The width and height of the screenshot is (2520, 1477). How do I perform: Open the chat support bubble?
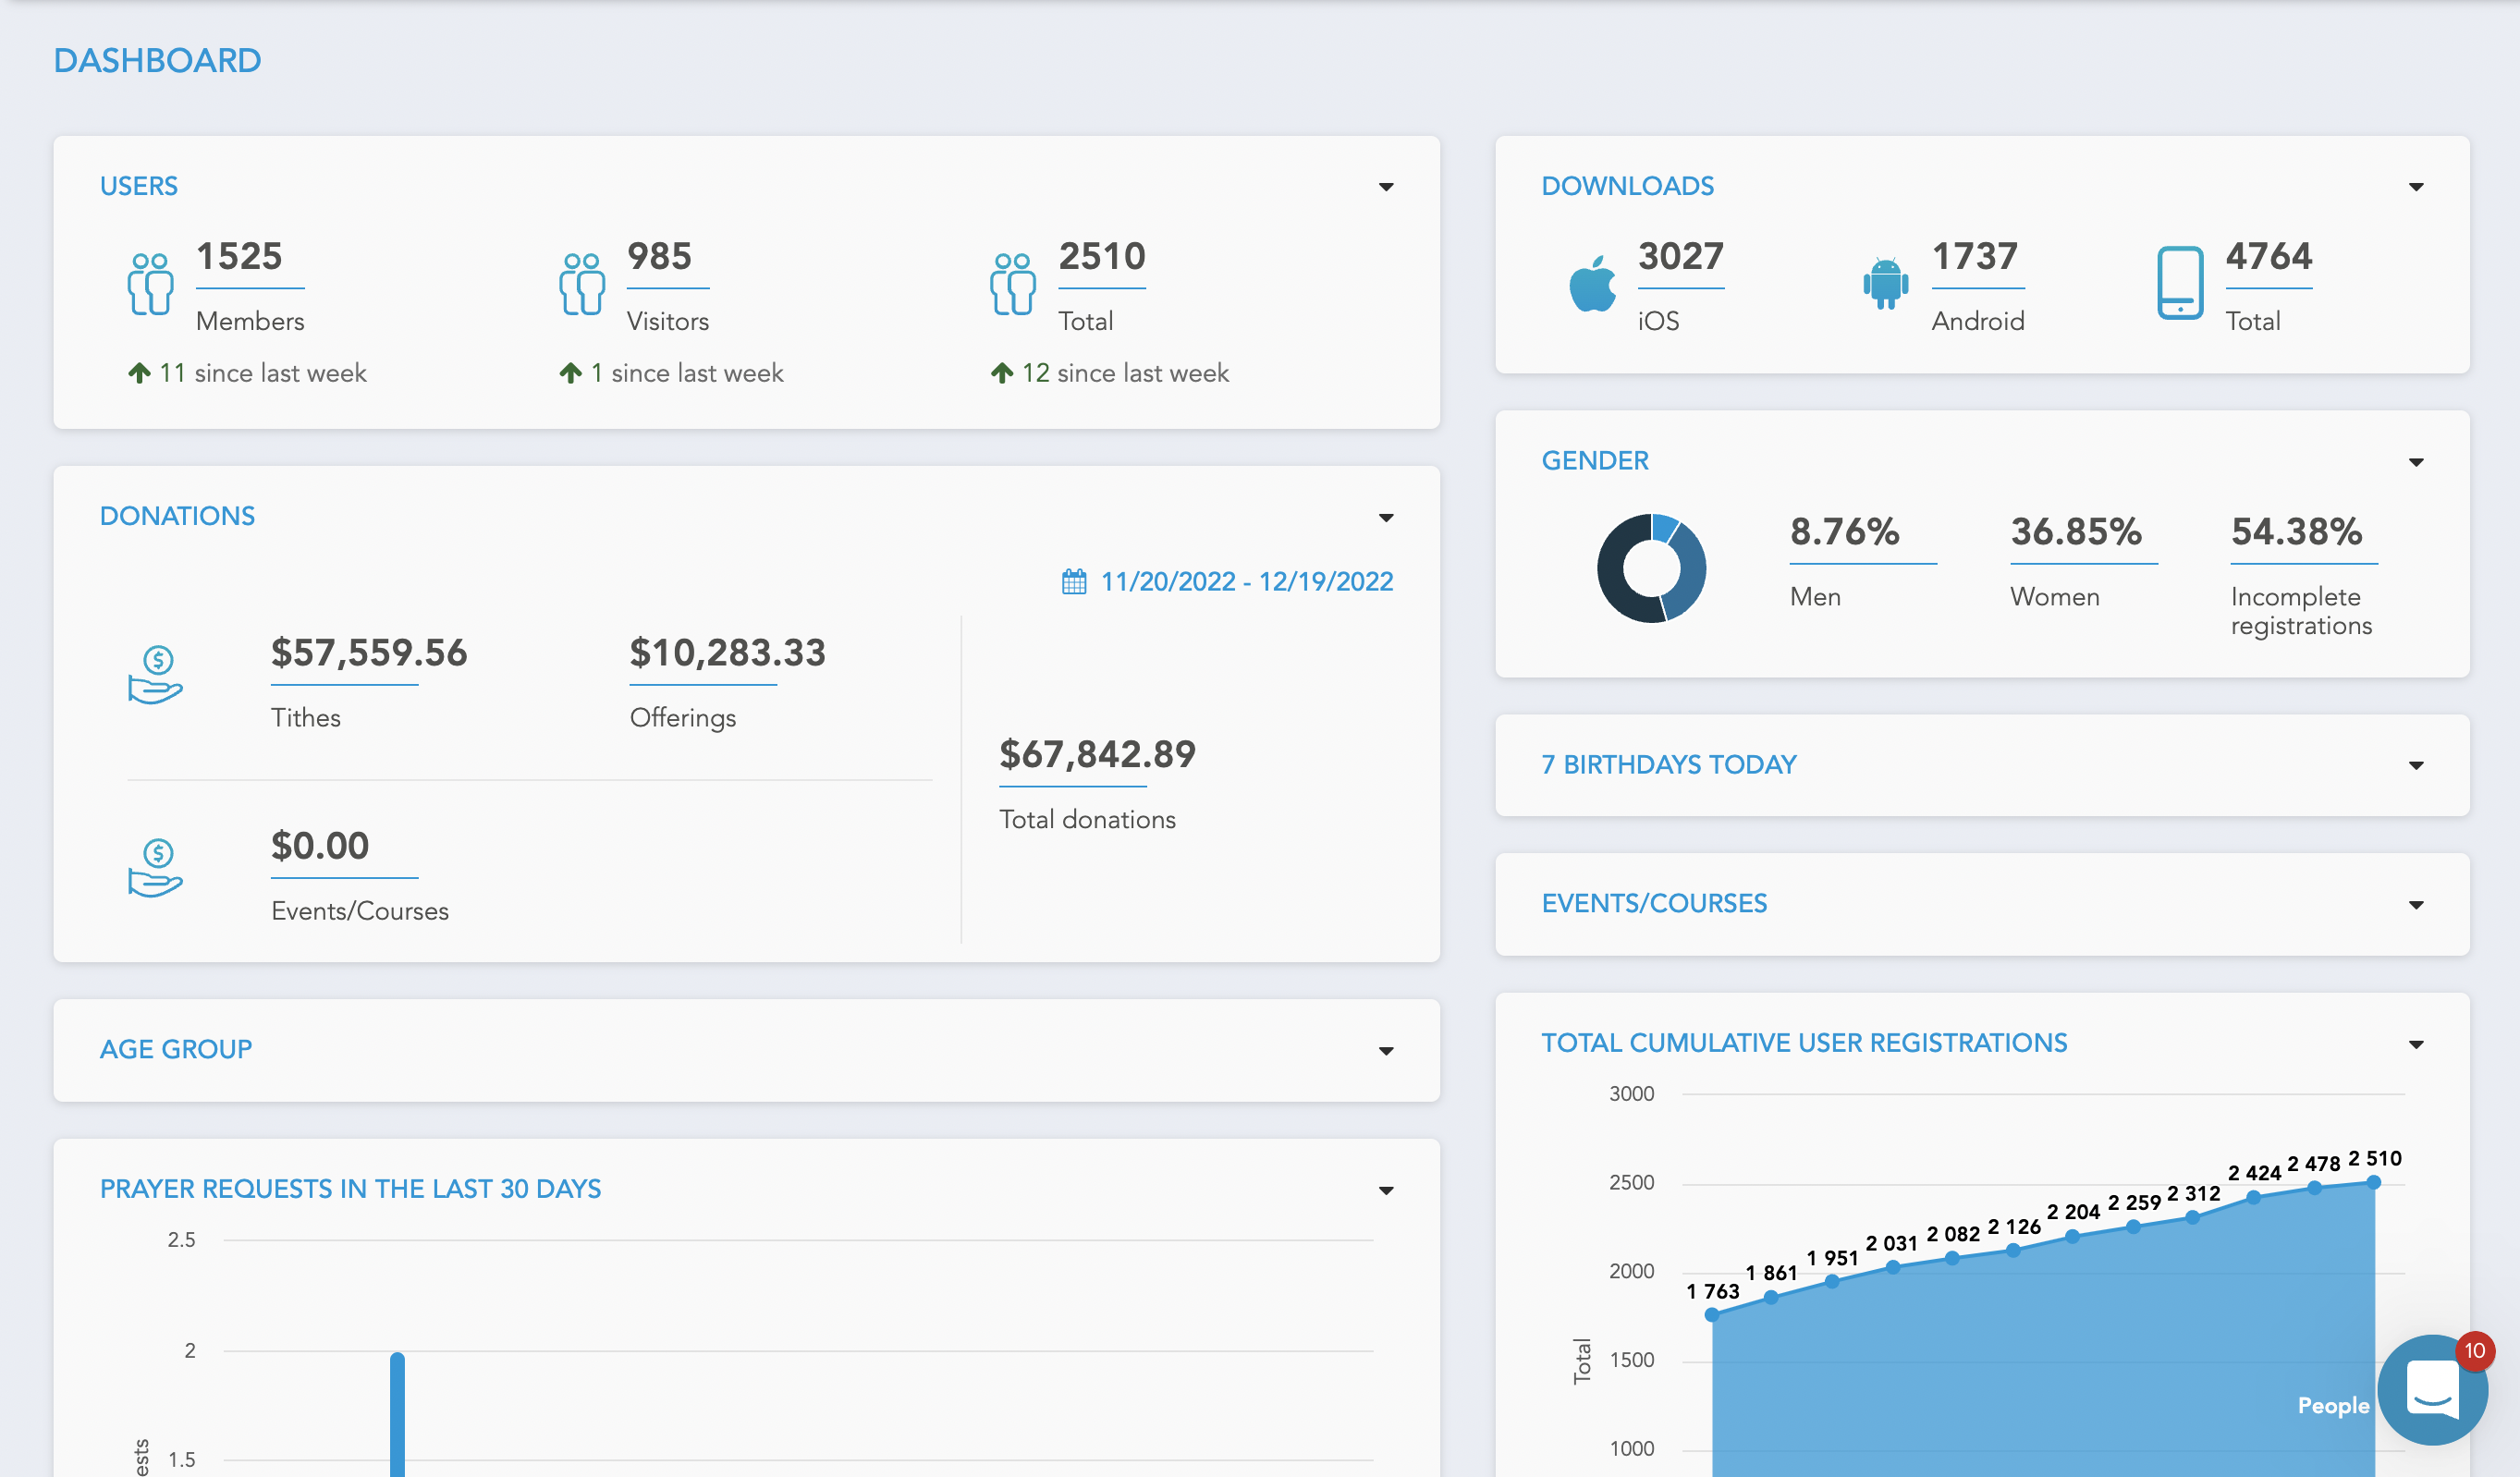tap(2432, 1389)
